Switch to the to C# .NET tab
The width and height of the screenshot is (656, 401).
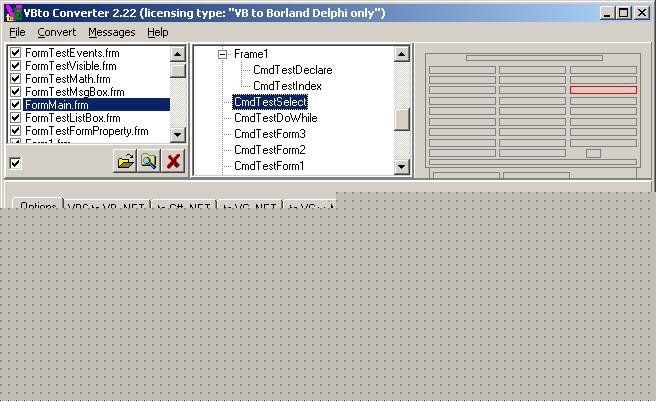point(184,205)
